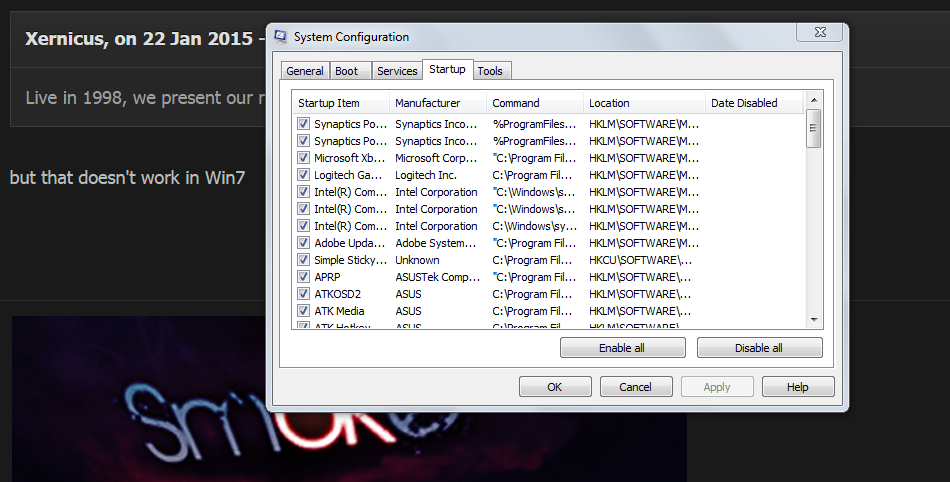The width and height of the screenshot is (950, 482).
Task: Open the Tools tab
Action: pos(490,71)
